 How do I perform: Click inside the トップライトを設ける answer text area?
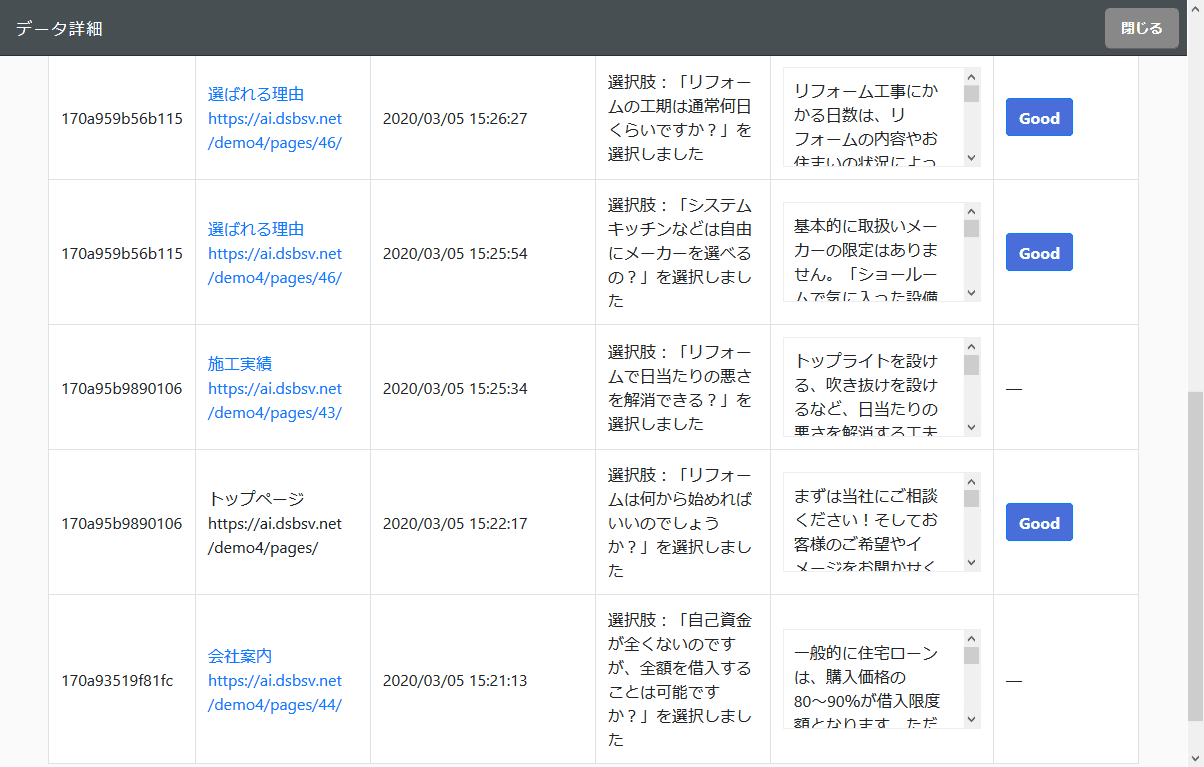(x=870, y=387)
